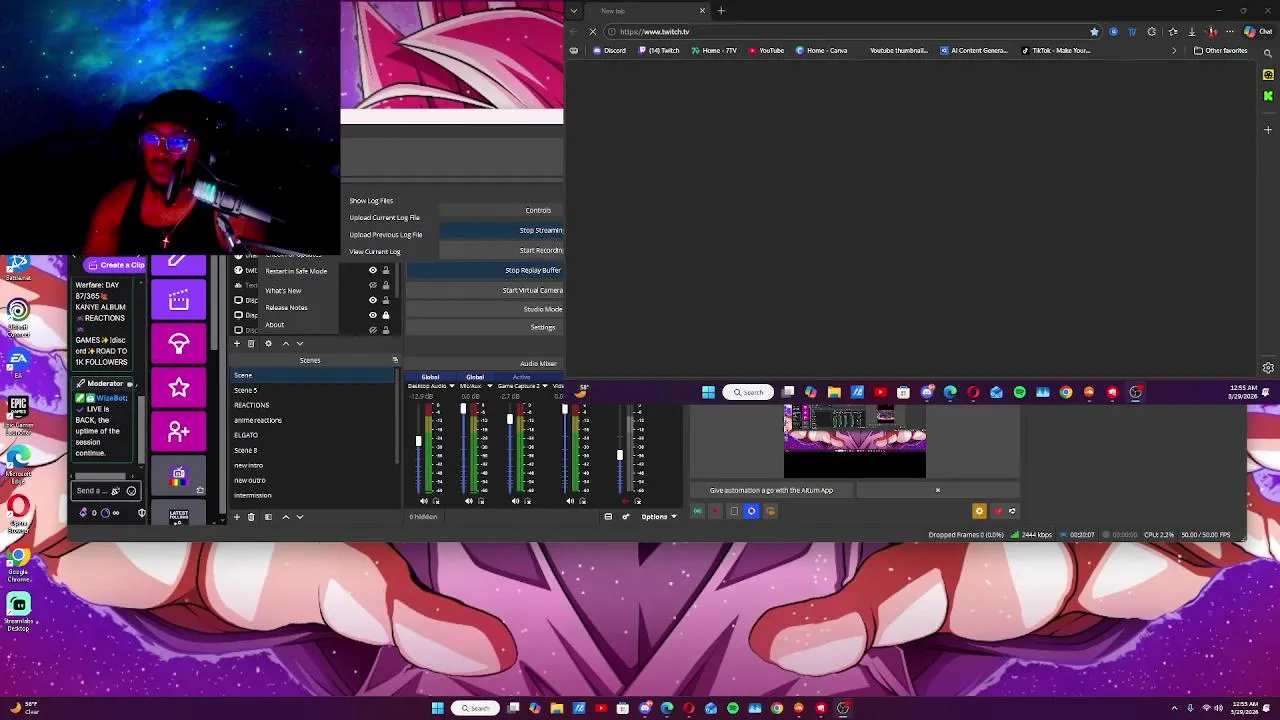
Task: Open the Other favorites folder
Action: [x=1220, y=50]
